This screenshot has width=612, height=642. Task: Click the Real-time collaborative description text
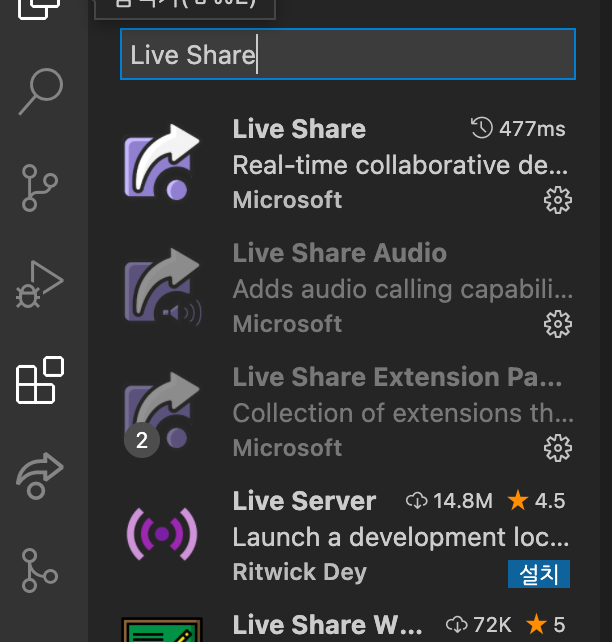click(x=400, y=165)
